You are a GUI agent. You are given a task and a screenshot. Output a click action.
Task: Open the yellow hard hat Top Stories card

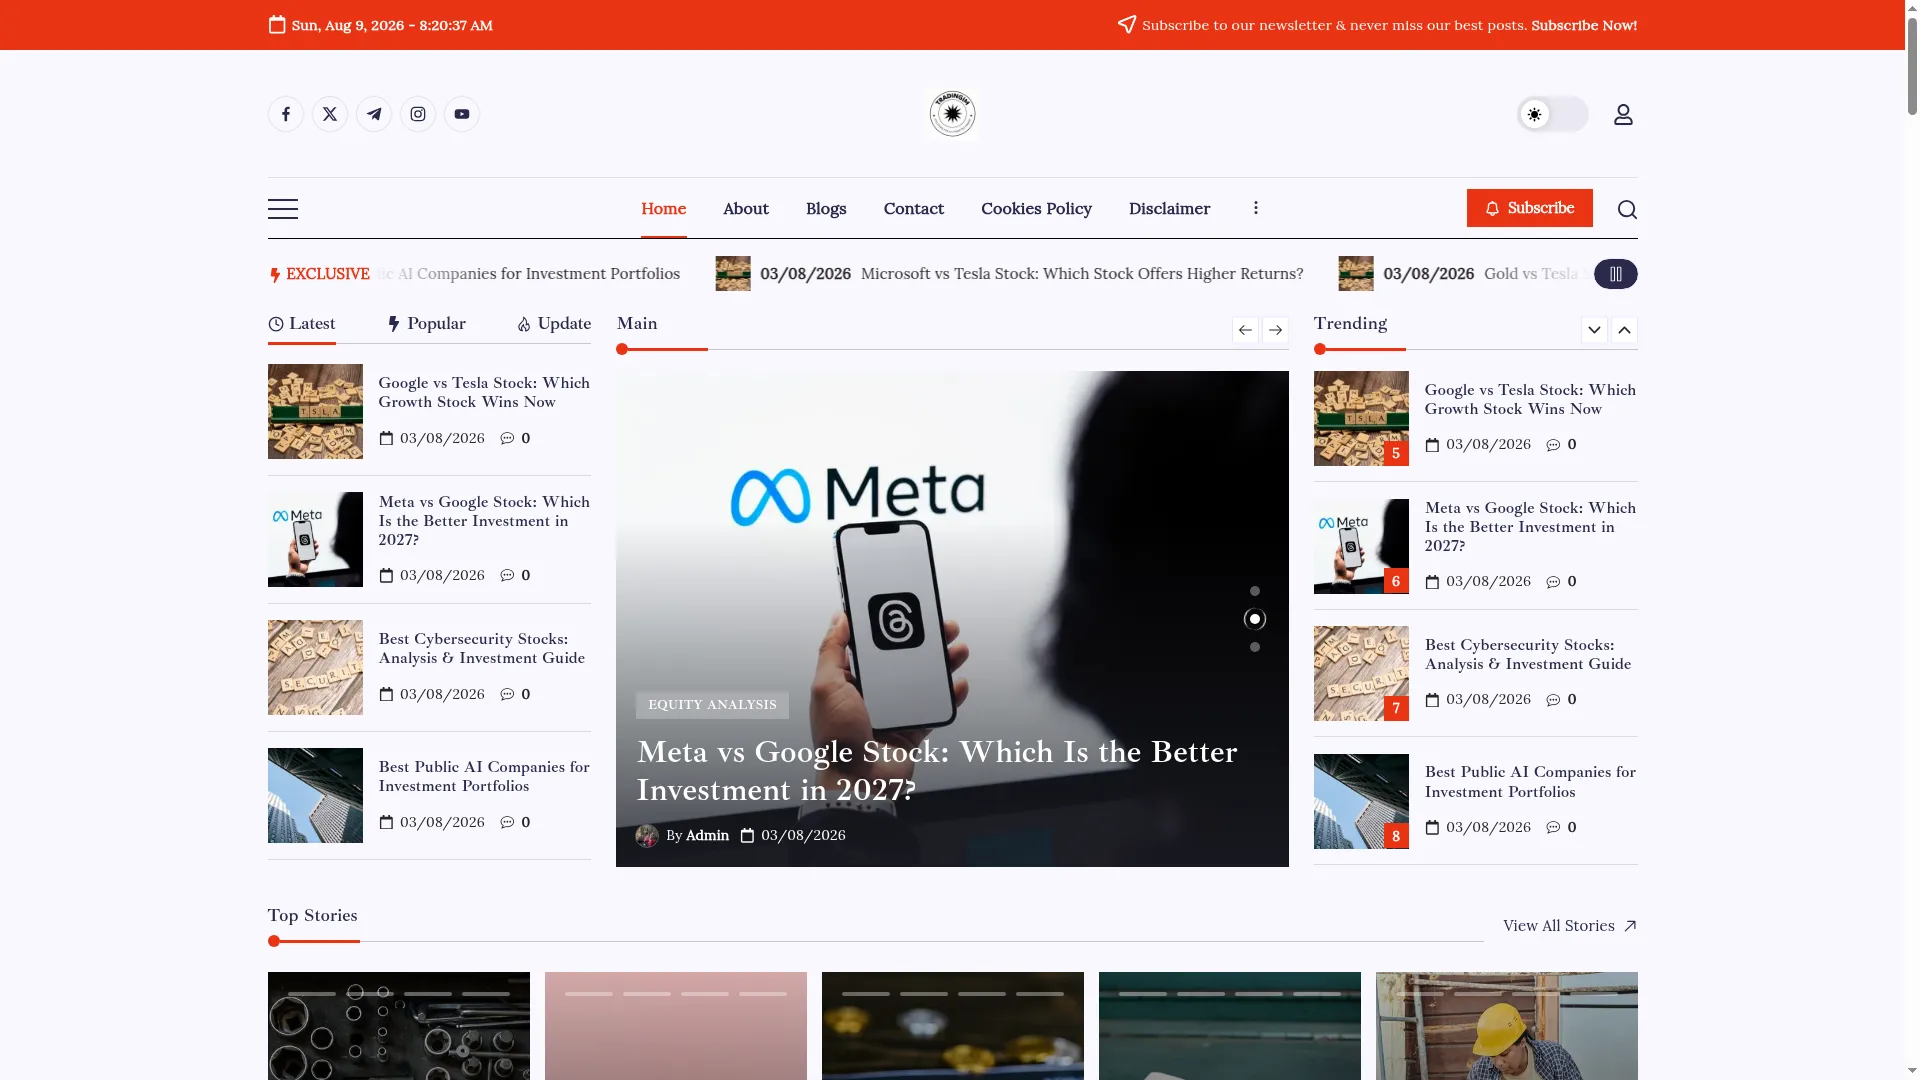click(1507, 1026)
